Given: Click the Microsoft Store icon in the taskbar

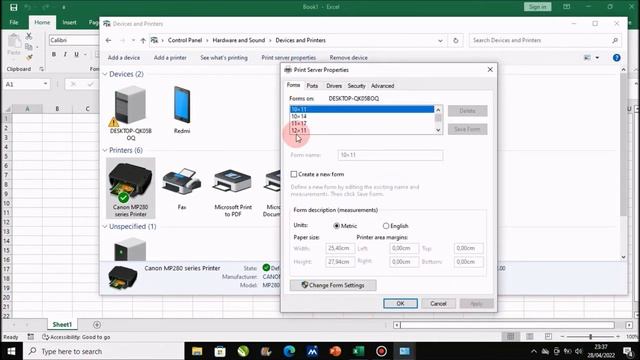Looking at the screenshot, I should (220, 351).
